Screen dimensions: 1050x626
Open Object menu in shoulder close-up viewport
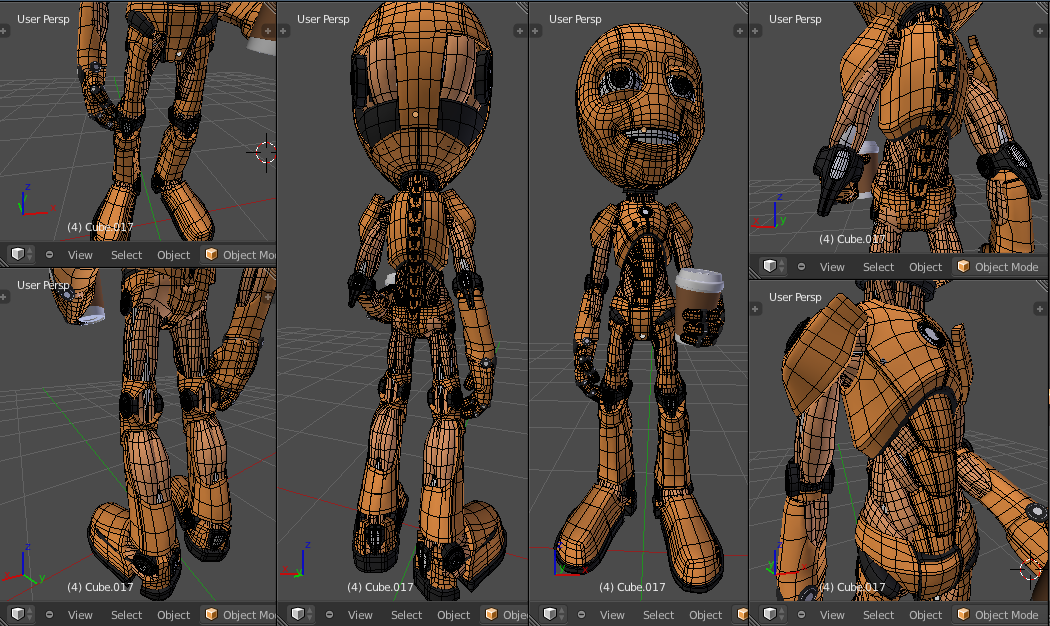(925, 615)
